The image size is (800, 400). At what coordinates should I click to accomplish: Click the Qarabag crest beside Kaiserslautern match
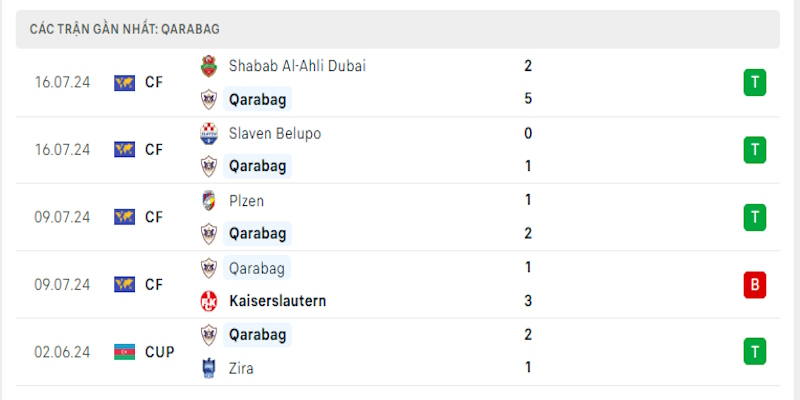208,268
